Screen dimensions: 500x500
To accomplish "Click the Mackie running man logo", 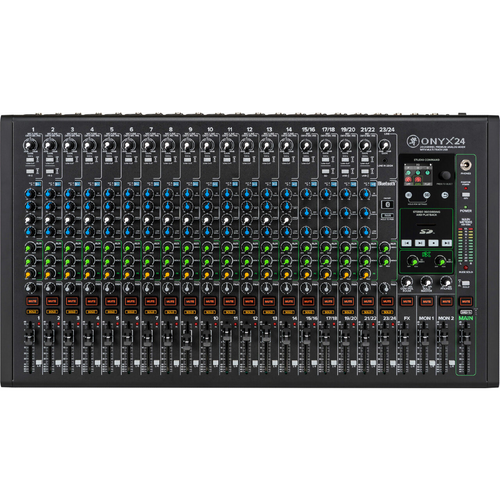I will coord(413,141).
